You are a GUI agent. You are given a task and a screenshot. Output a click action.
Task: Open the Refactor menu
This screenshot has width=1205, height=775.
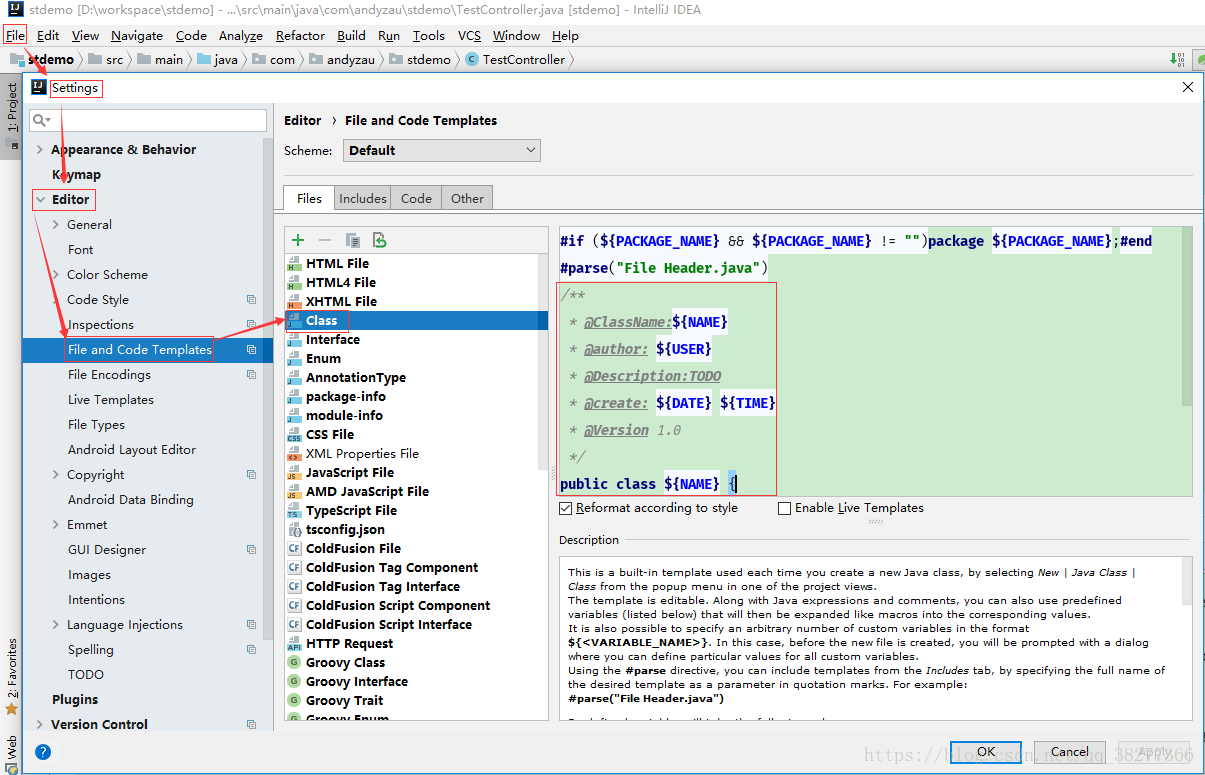300,36
